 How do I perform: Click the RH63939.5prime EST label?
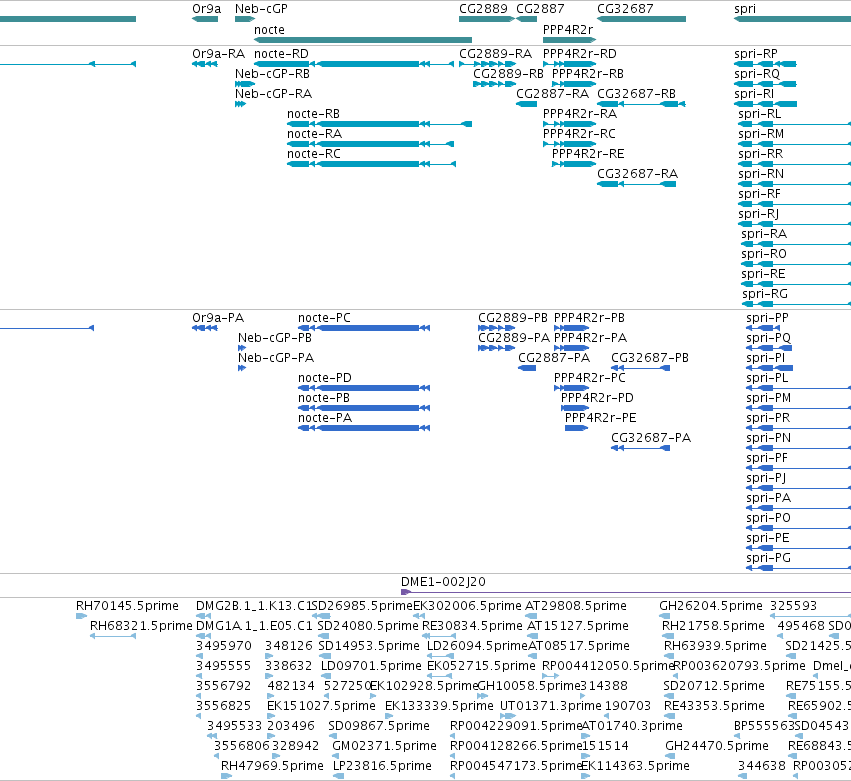[x=715, y=646]
